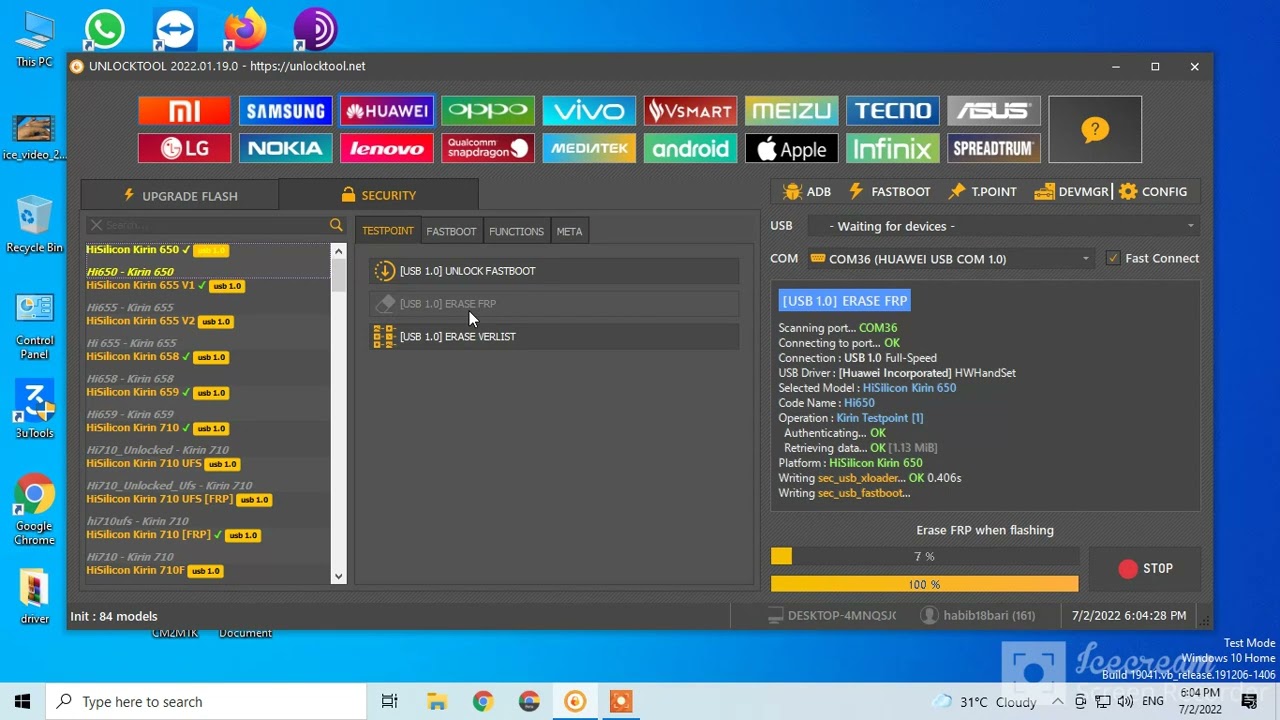
Task: Open the MediaTek chipset section
Action: tap(589, 149)
